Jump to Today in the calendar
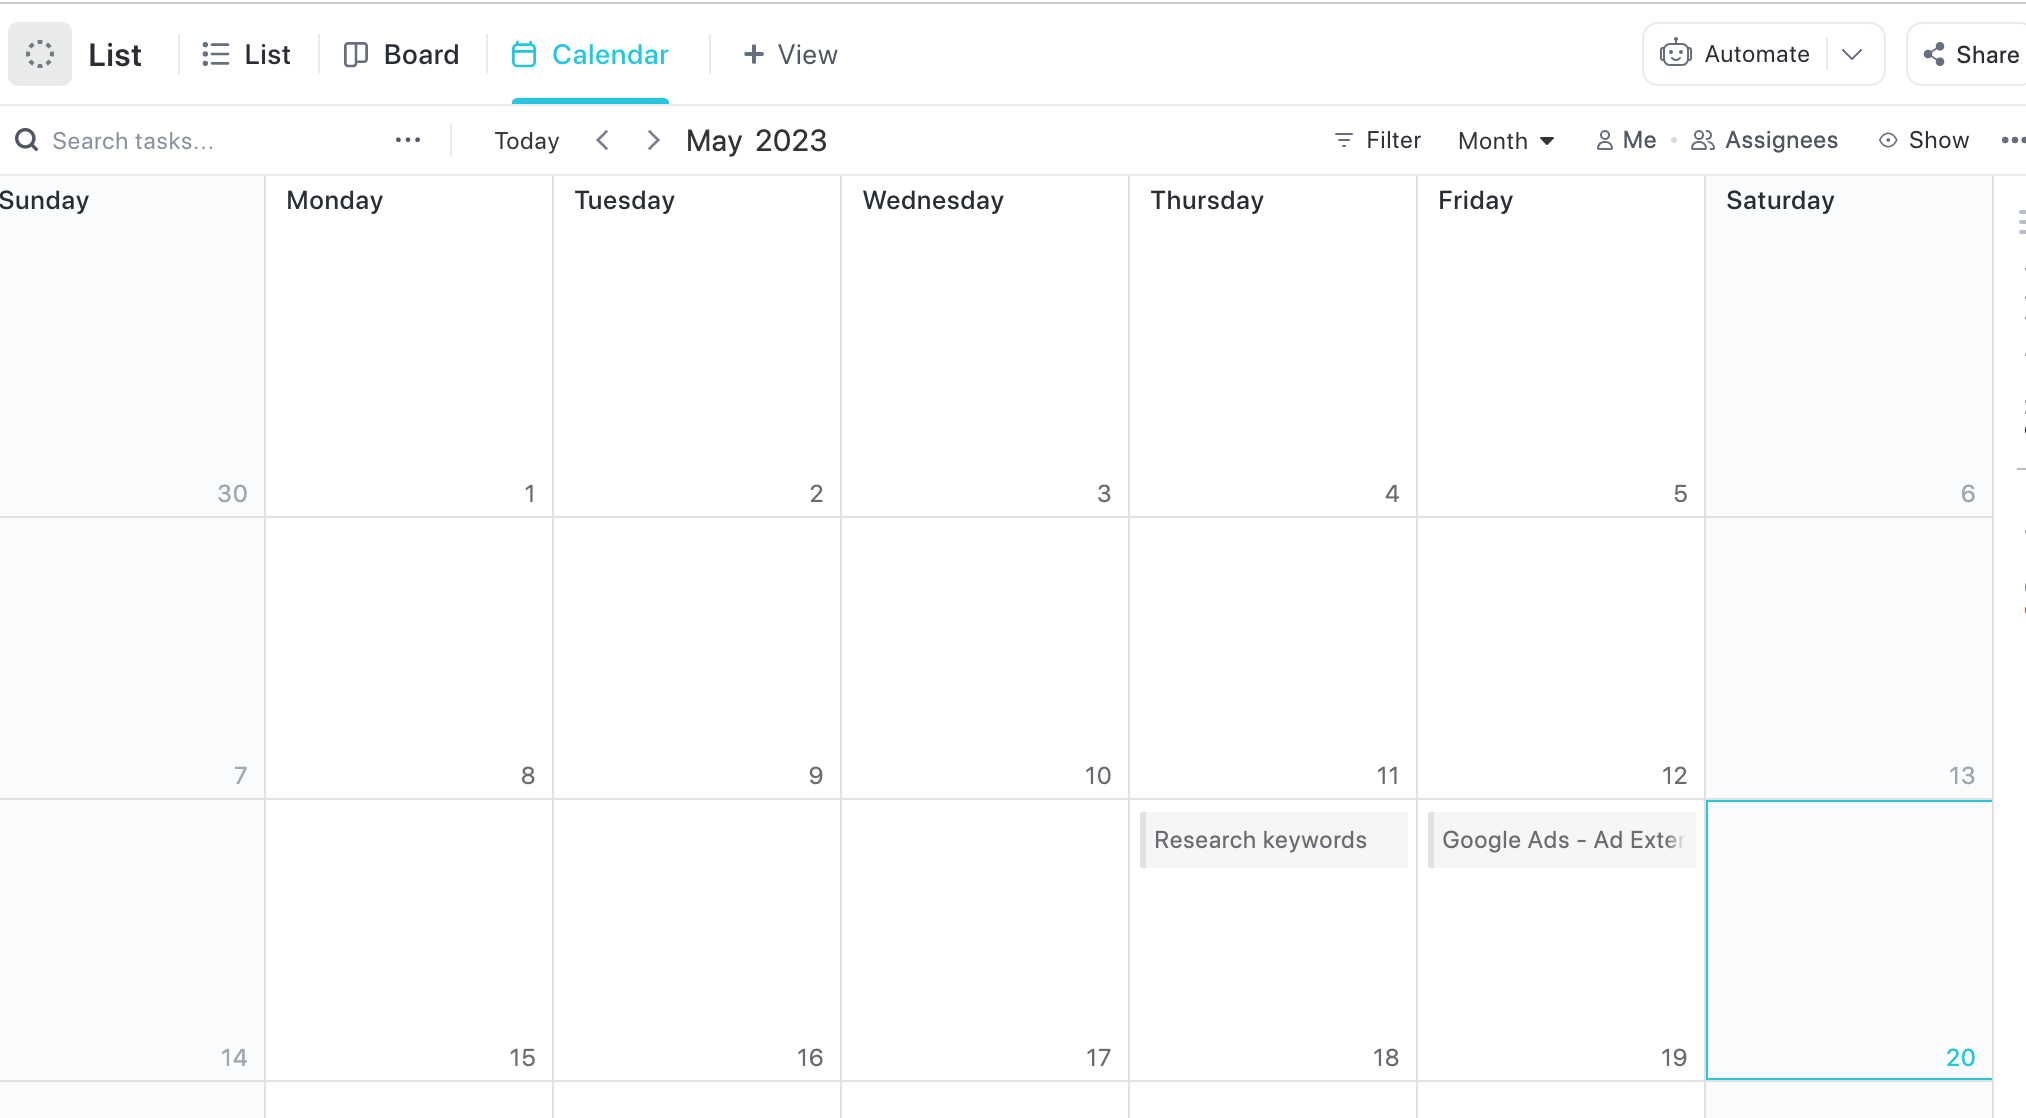This screenshot has width=2026, height=1118. click(526, 140)
